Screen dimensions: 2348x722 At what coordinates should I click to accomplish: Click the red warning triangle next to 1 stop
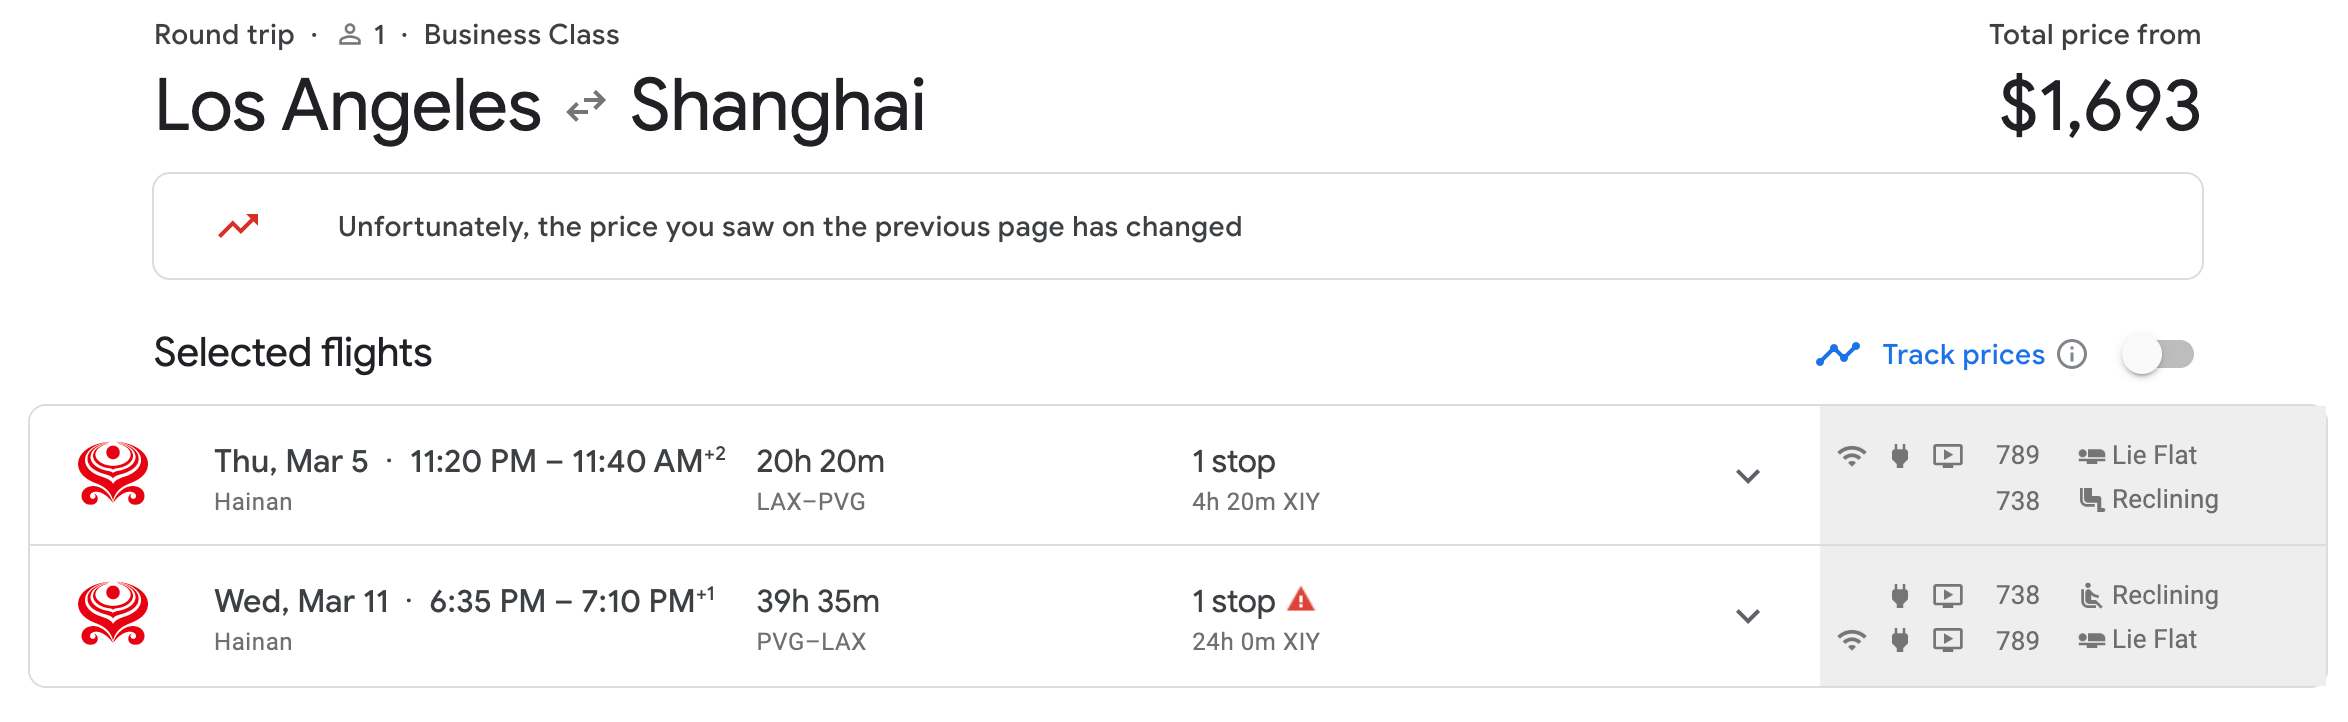(x=1300, y=600)
